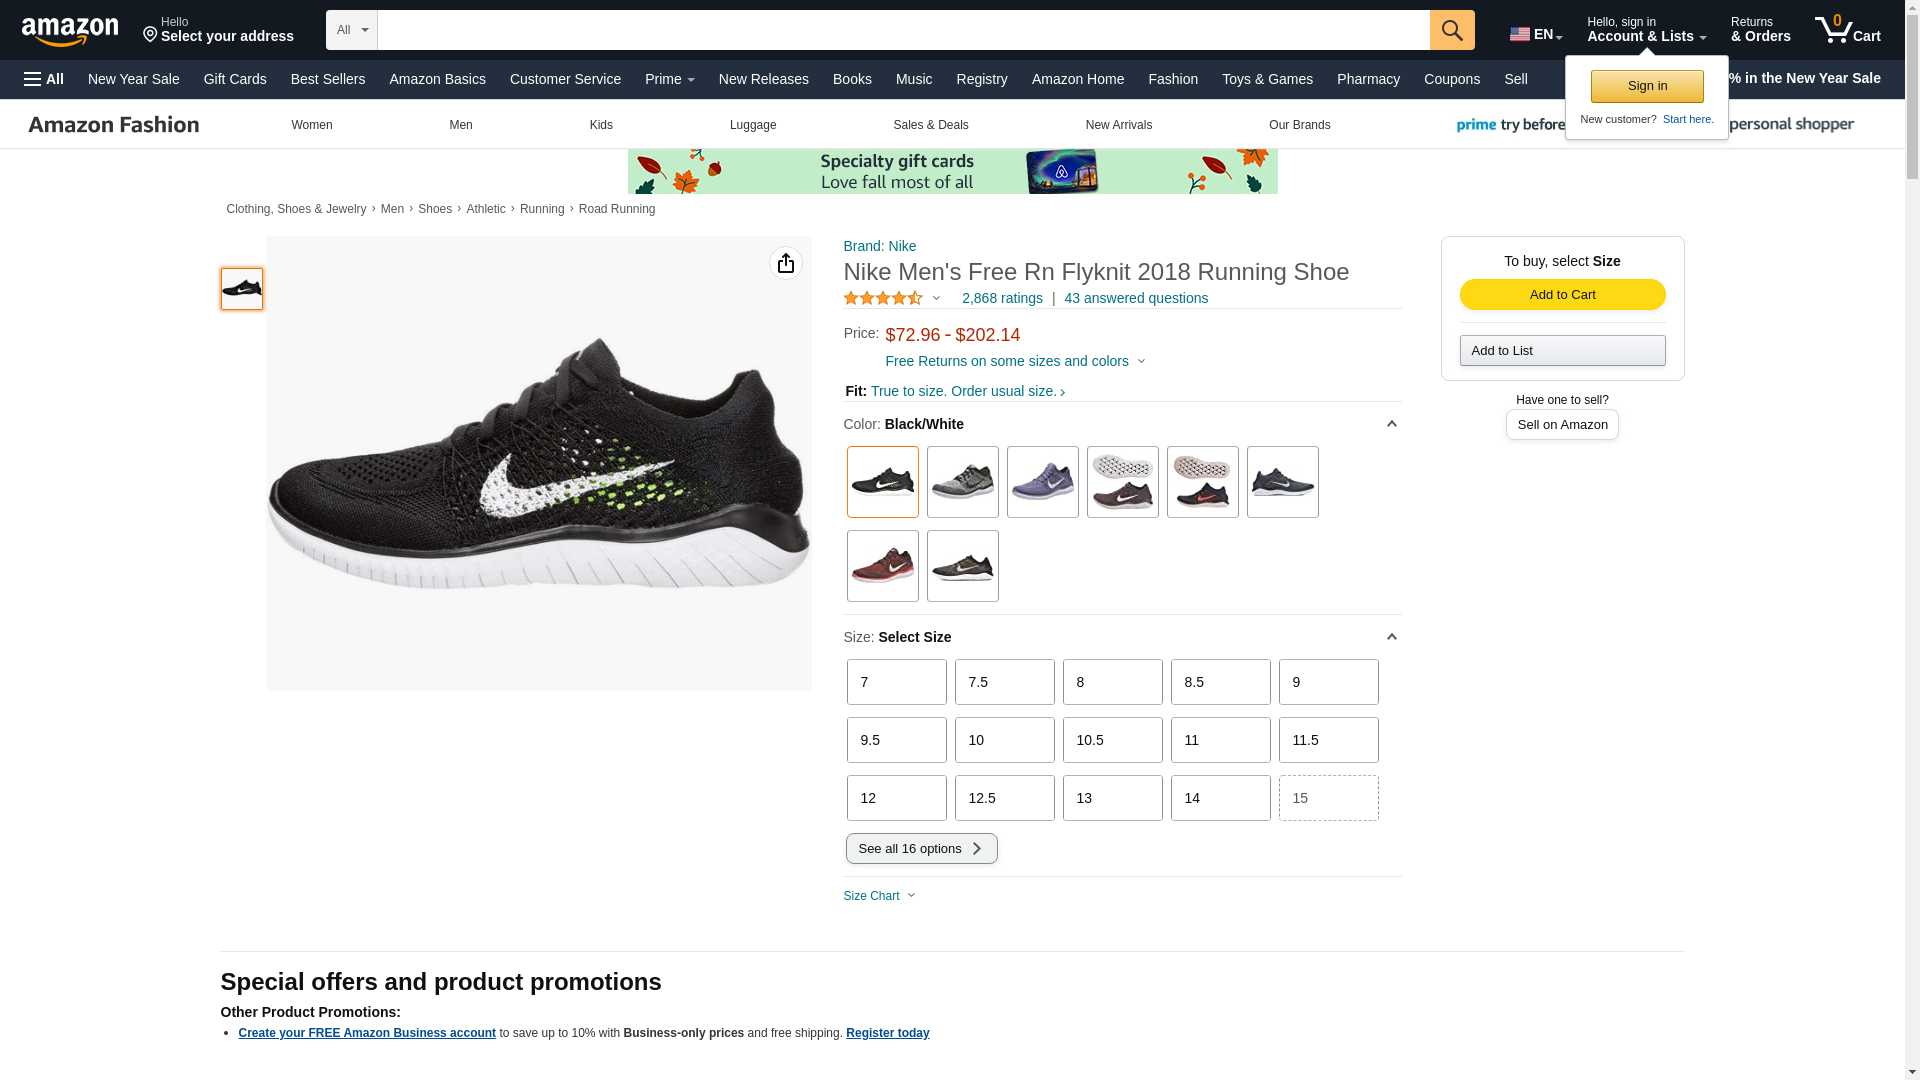The width and height of the screenshot is (1920, 1080).
Task: Open the 43 answered questions link
Action: pyautogui.click(x=1135, y=298)
